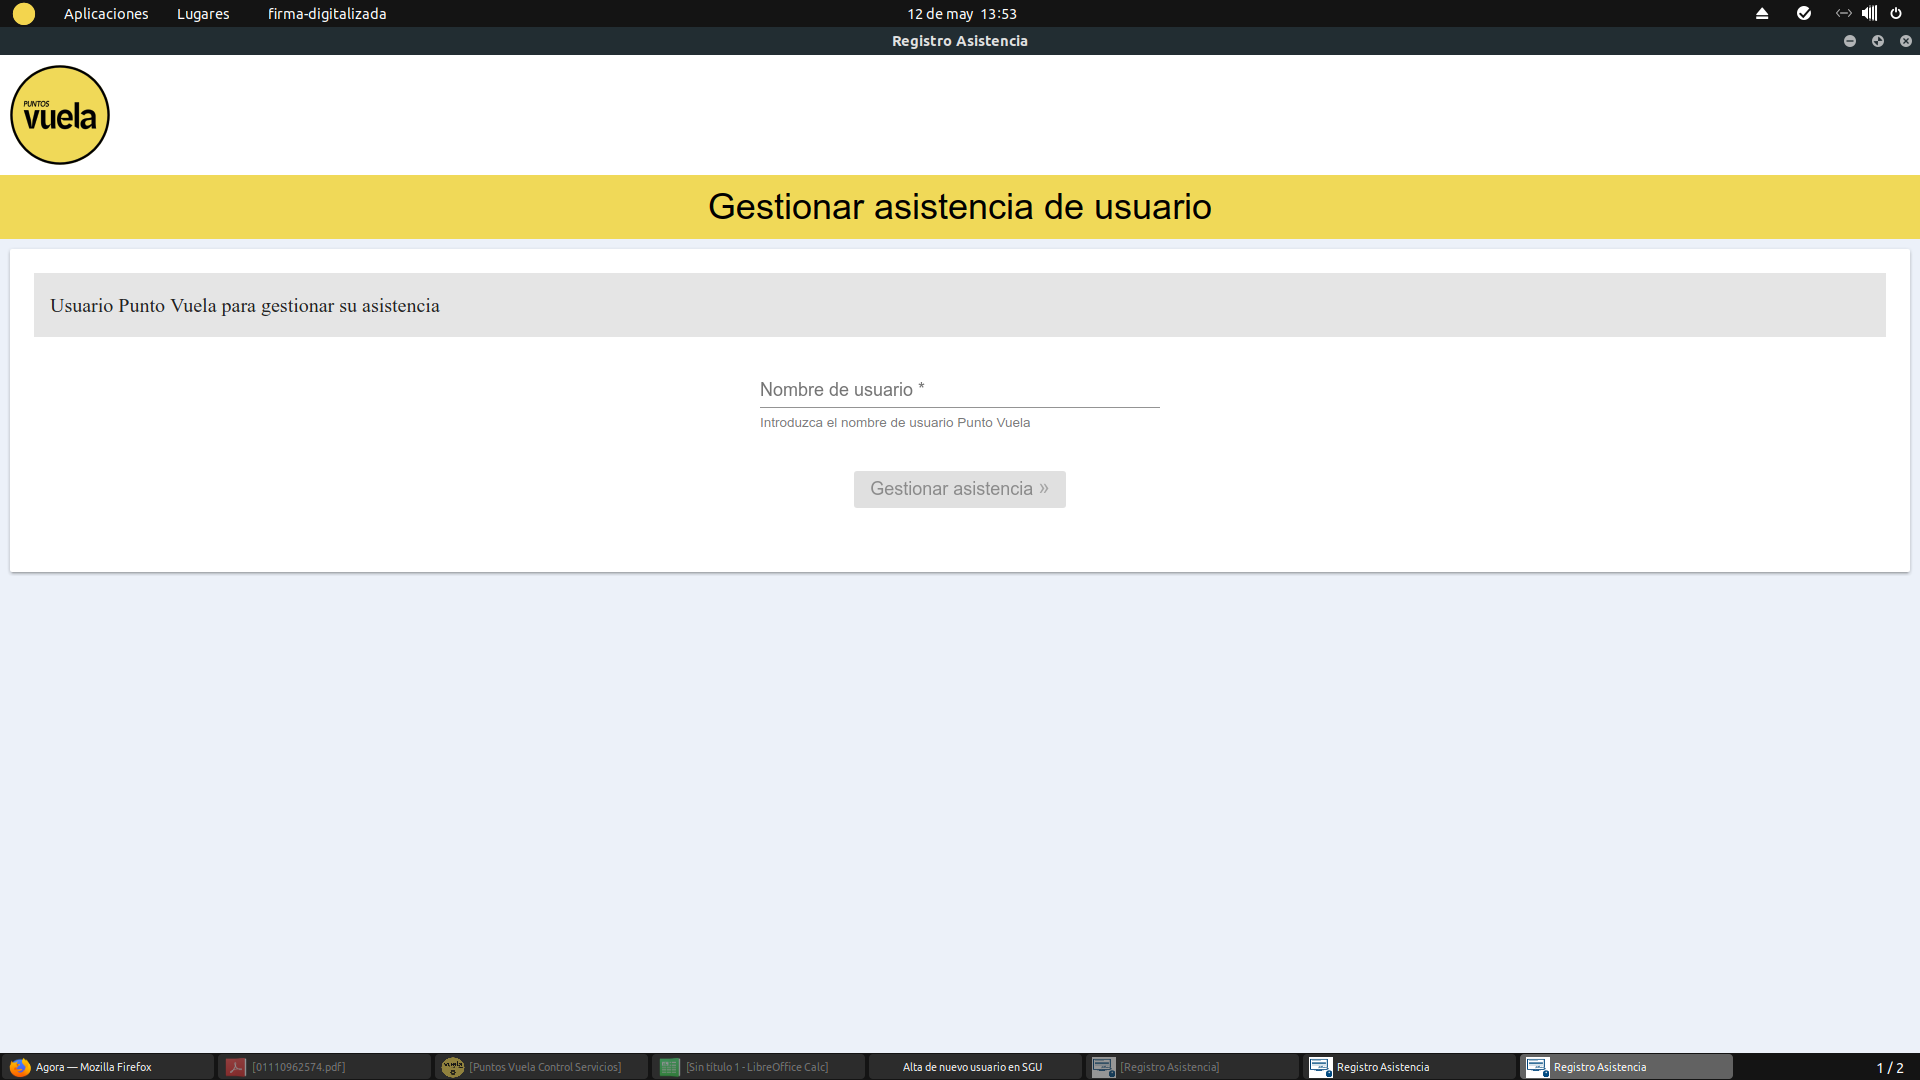
Task: Click the checkmark status tray icon
Action: click(x=1804, y=14)
